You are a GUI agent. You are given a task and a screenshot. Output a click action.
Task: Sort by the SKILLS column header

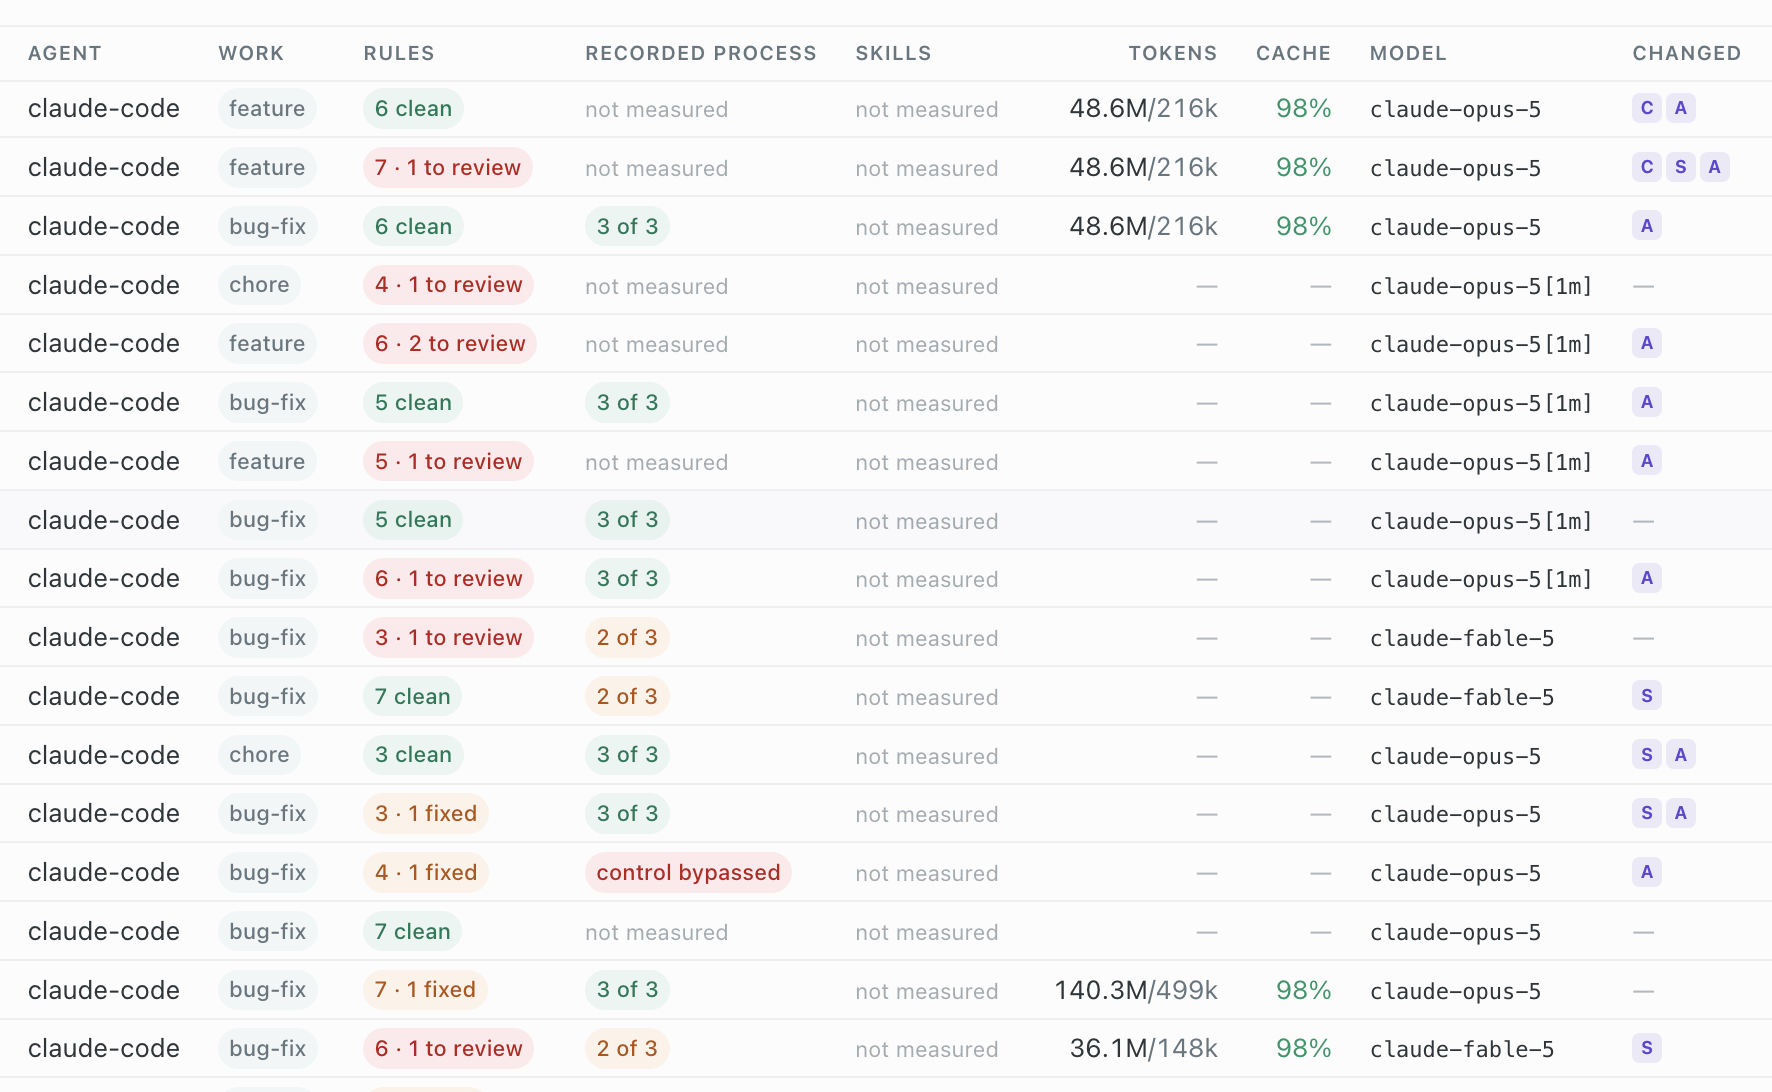[x=893, y=53]
